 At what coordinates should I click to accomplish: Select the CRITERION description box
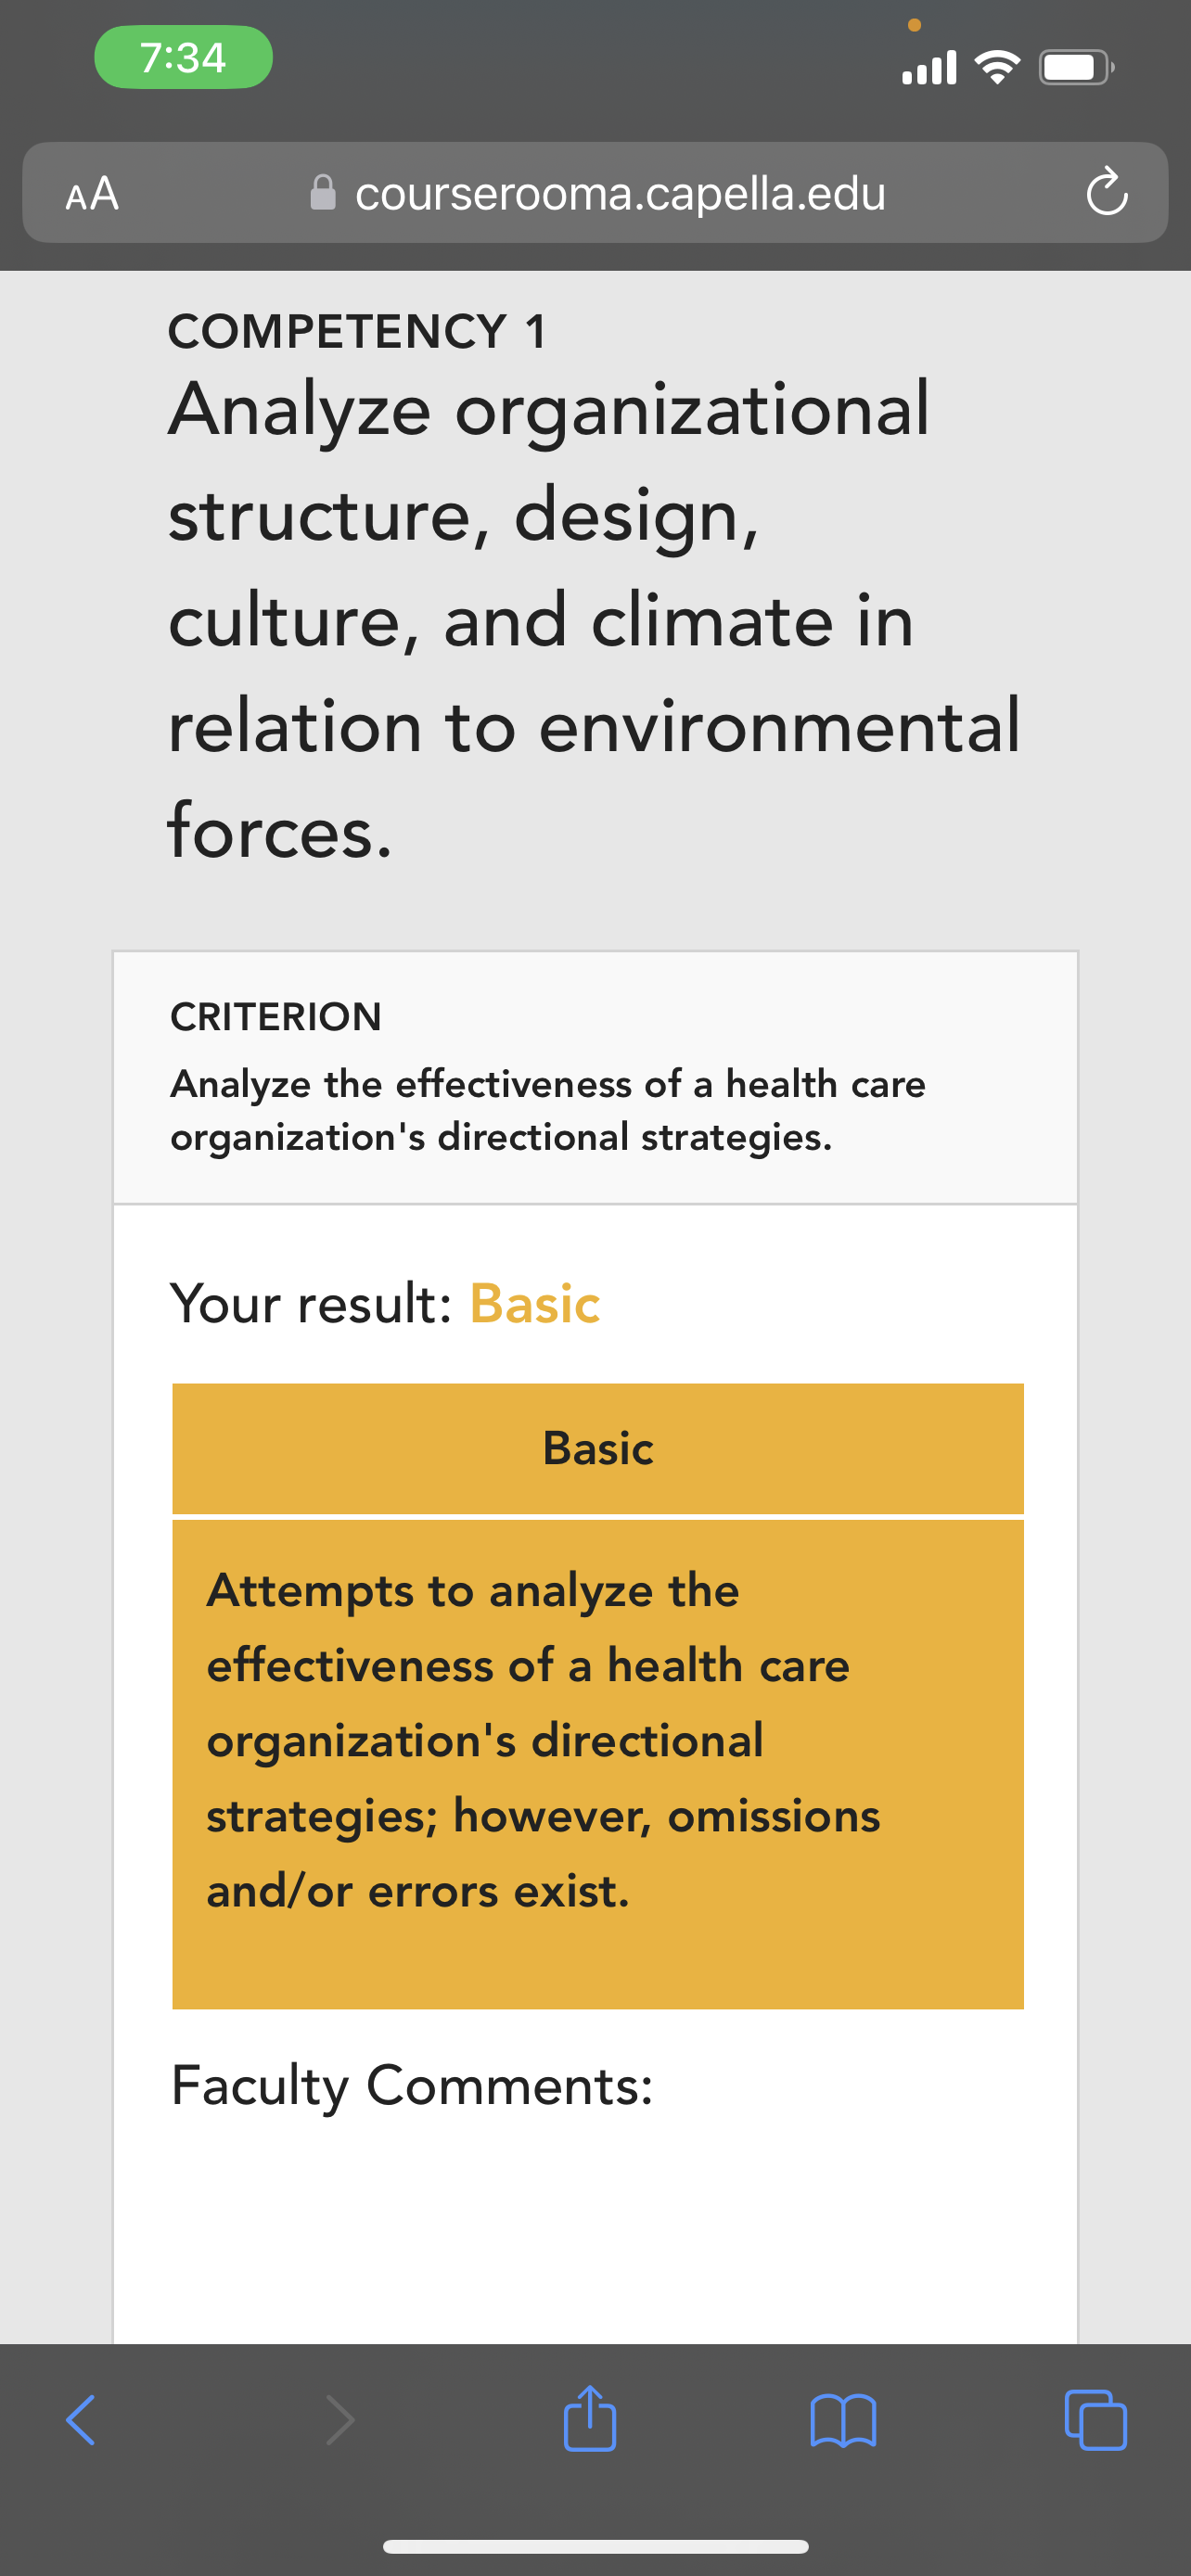coord(595,1077)
